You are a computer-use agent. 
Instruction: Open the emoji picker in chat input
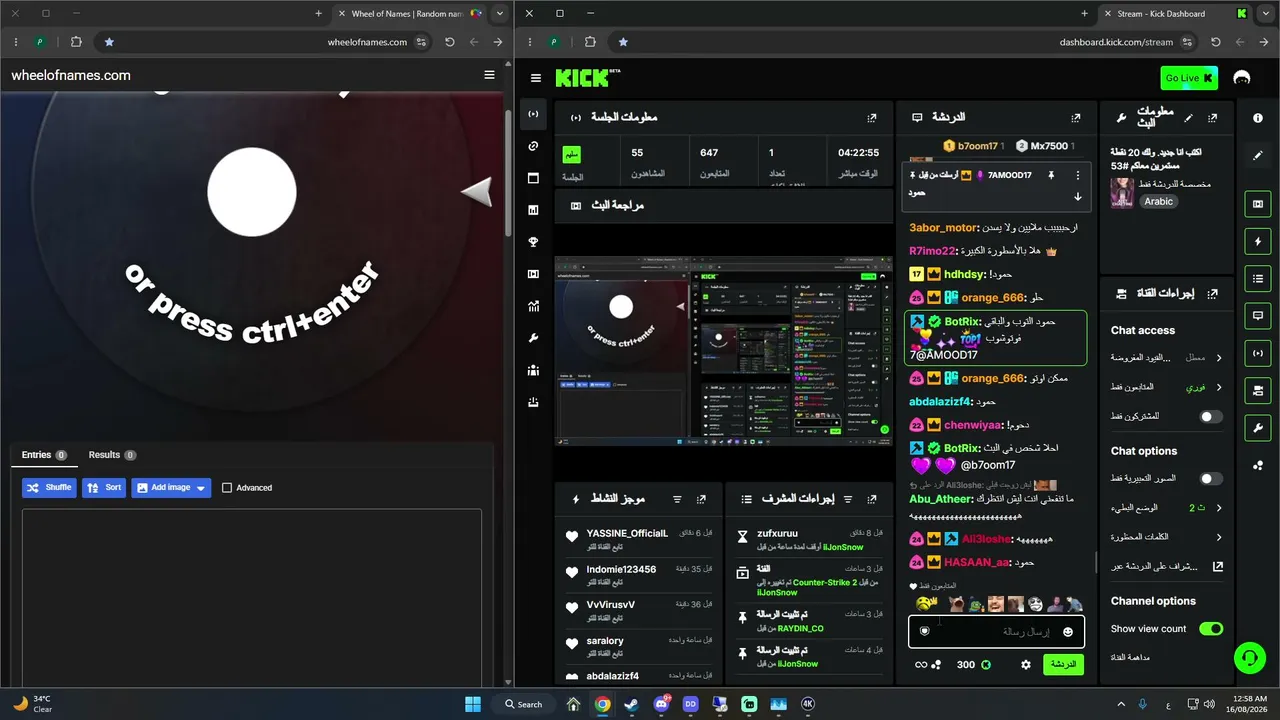click(1068, 632)
